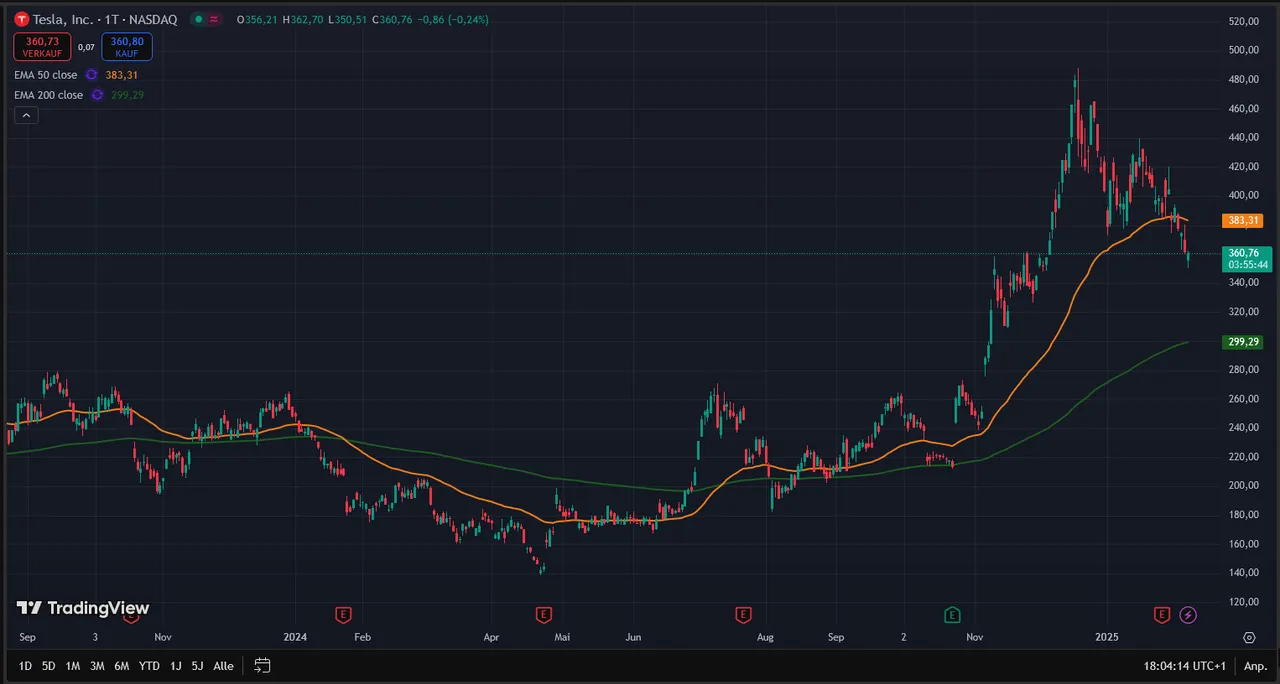Open the green earnings marker before Nov
Image resolution: width=1280 pixels, height=684 pixels.
tap(953, 613)
